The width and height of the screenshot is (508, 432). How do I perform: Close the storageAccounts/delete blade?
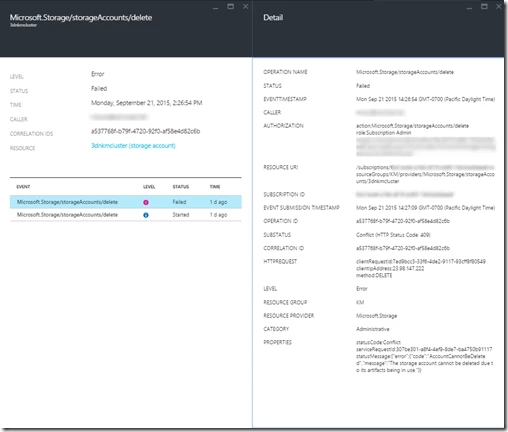tap(245, 6)
